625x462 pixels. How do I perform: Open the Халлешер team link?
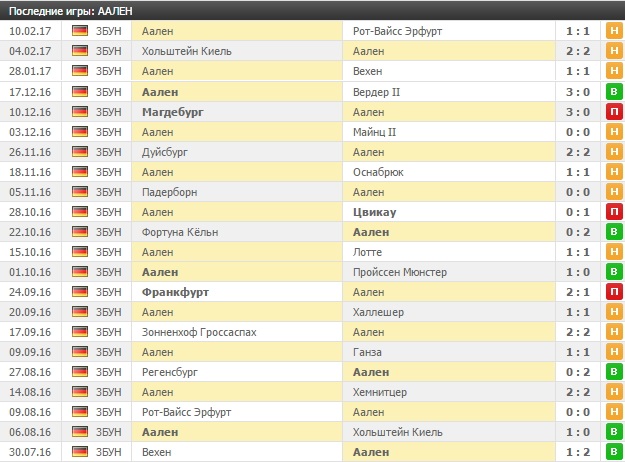click(x=378, y=312)
